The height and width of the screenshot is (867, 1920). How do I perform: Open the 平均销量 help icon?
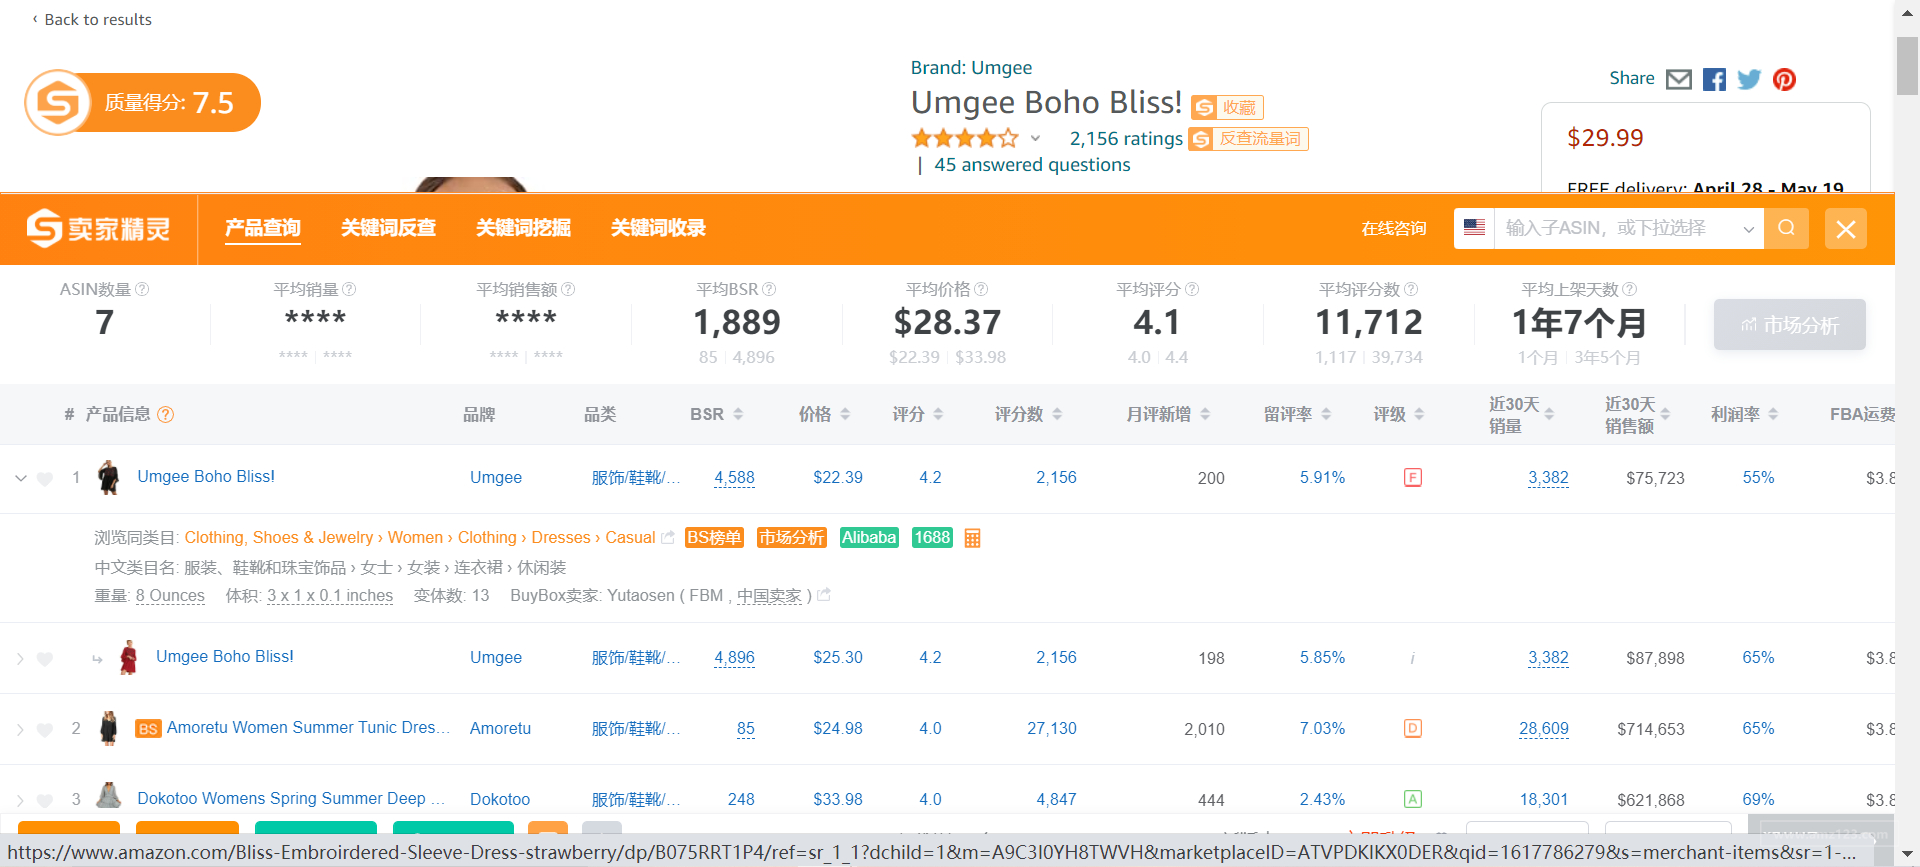click(x=349, y=289)
